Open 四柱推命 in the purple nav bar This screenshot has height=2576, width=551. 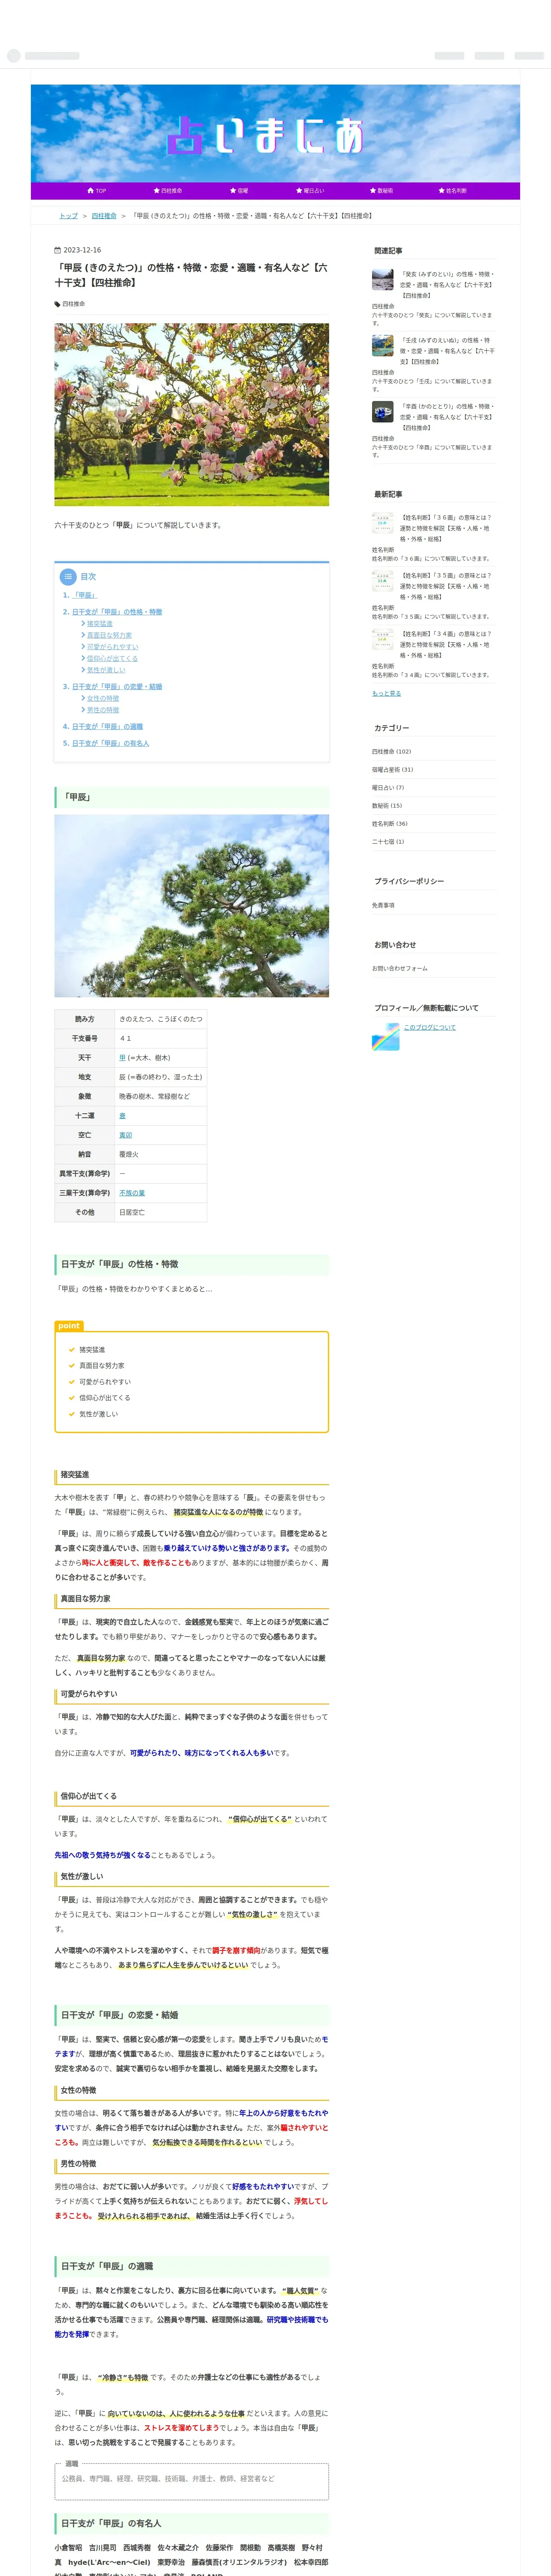click(x=168, y=191)
